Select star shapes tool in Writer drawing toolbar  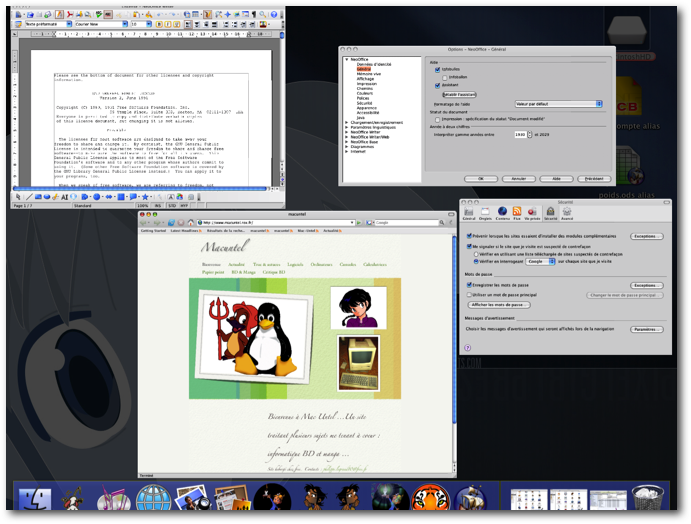(145, 197)
